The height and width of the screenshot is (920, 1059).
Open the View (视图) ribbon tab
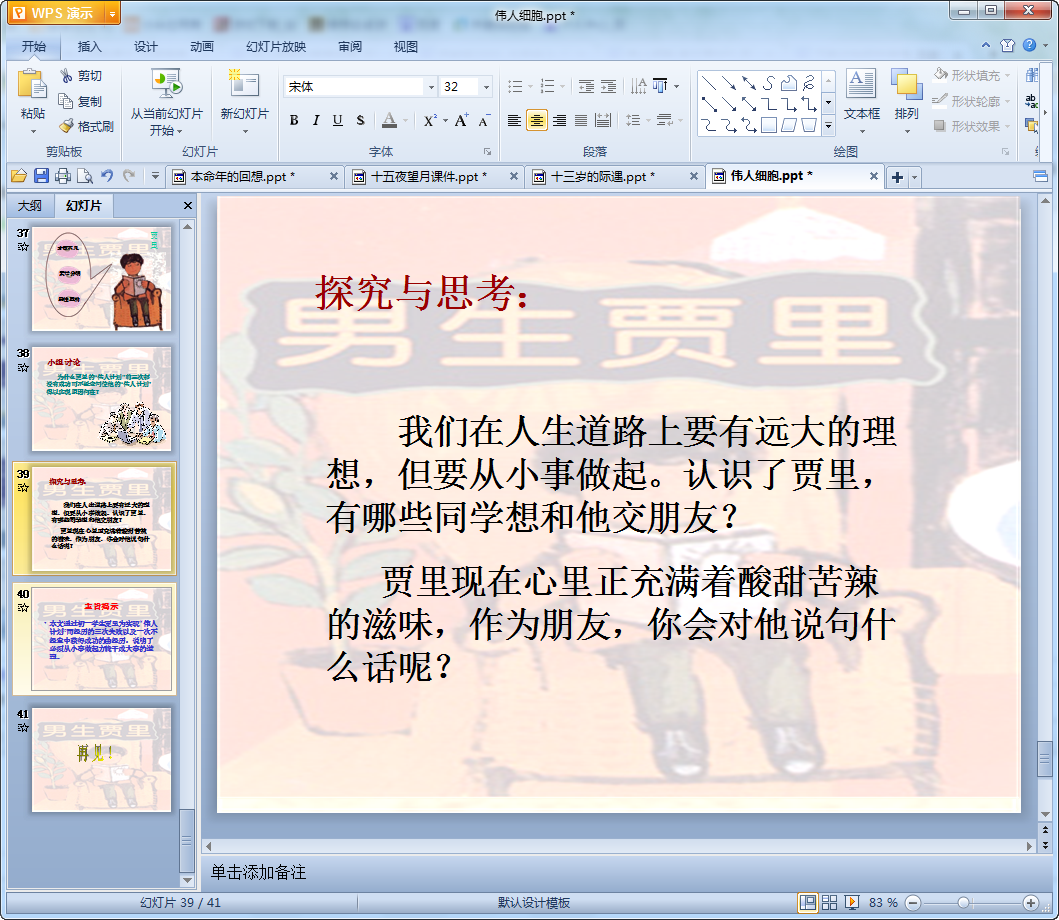[406, 47]
